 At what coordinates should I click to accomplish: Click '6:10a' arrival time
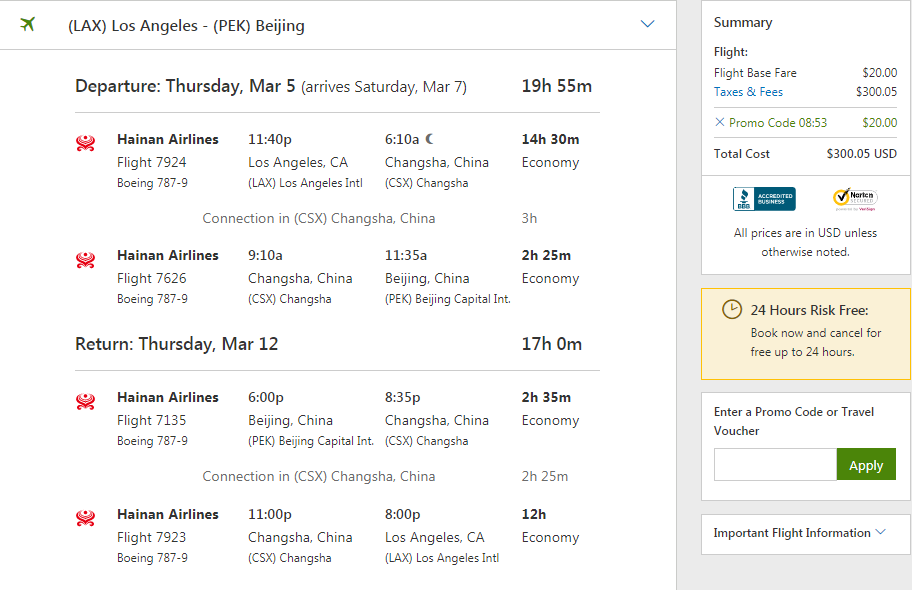click(402, 140)
